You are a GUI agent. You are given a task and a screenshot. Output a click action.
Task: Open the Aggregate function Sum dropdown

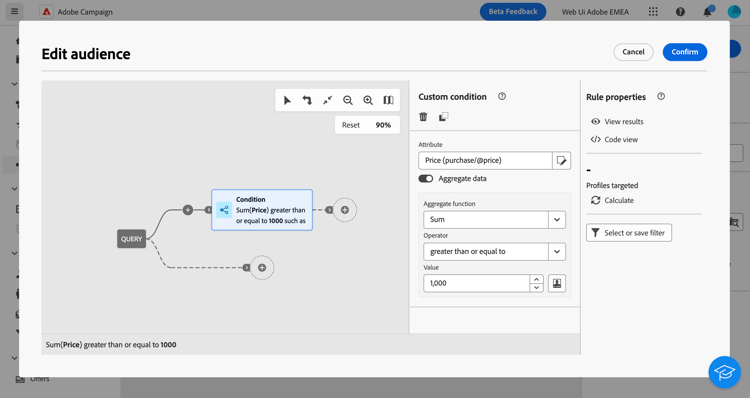tap(495, 220)
